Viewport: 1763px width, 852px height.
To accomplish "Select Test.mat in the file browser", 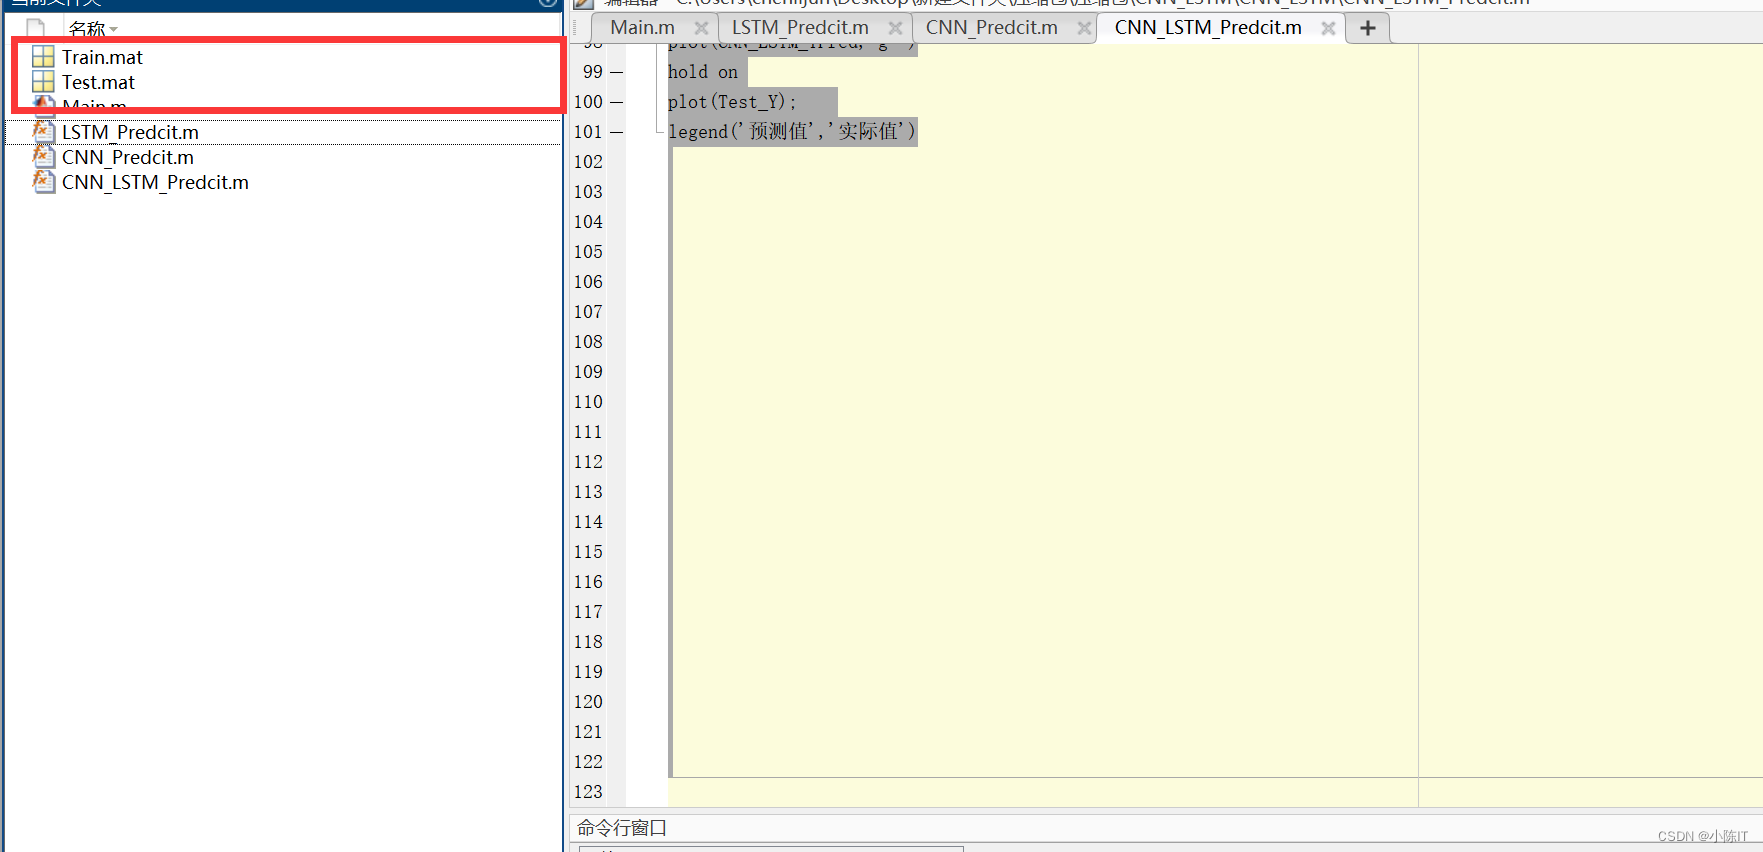I will click(x=98, y=82).
